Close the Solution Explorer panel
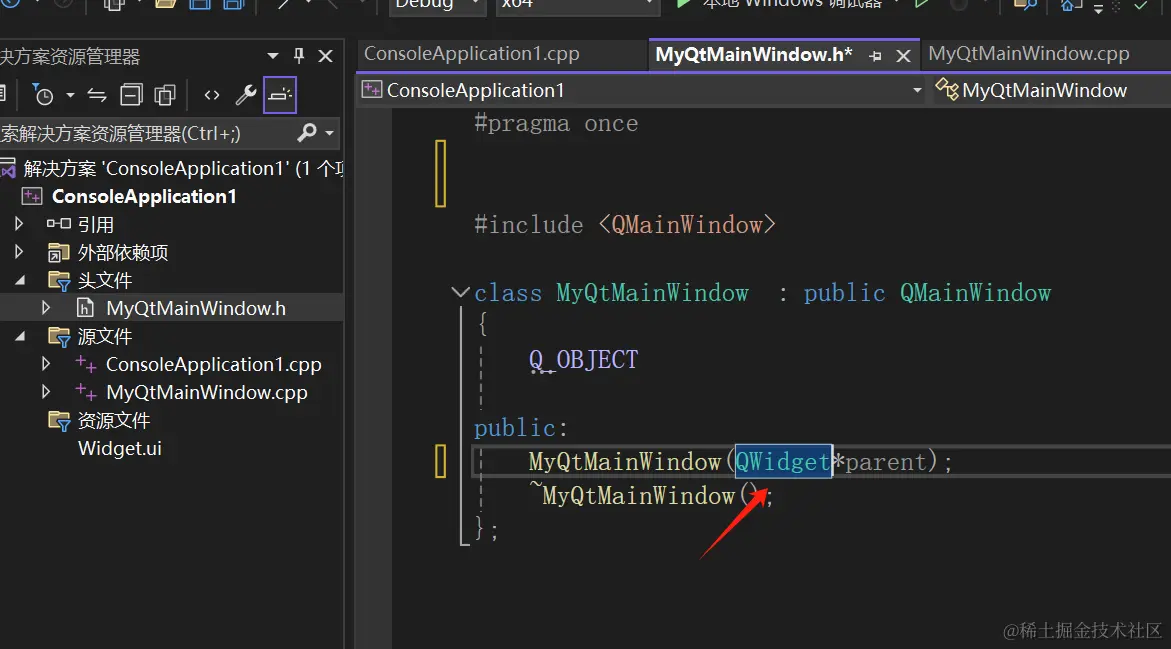 coord(326,56)
